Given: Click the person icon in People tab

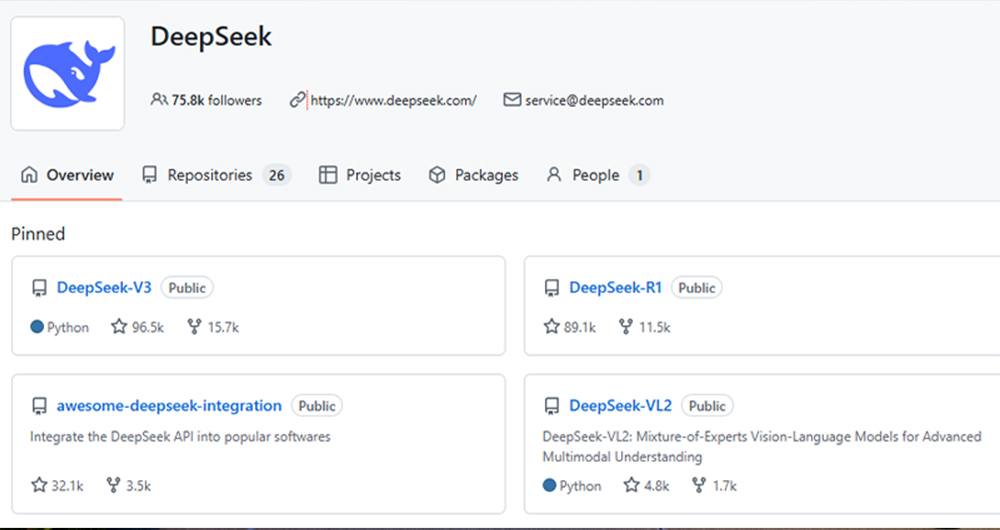Looking at the screenshot, I should [554, 175].
